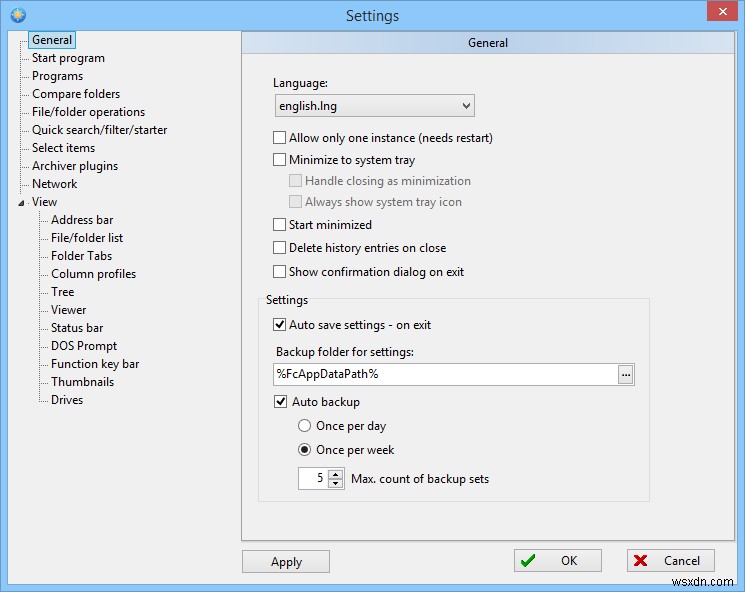
Task: Click the Apply button
Action: pos(286,562)
